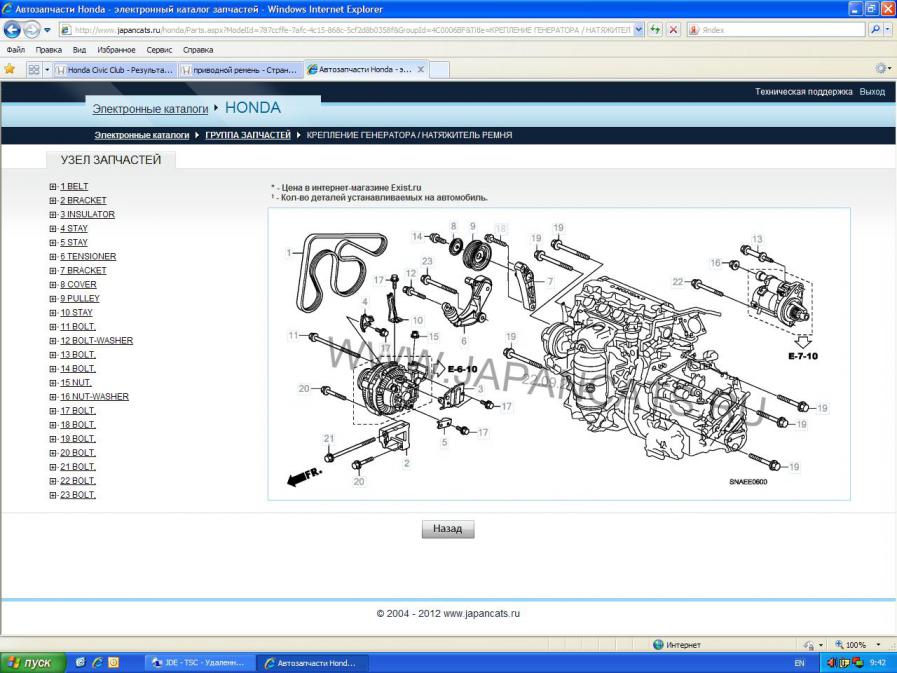The height and width of the screenshot is (673, 897).
Task: Click the search magnifier icon
Action: 875,30
